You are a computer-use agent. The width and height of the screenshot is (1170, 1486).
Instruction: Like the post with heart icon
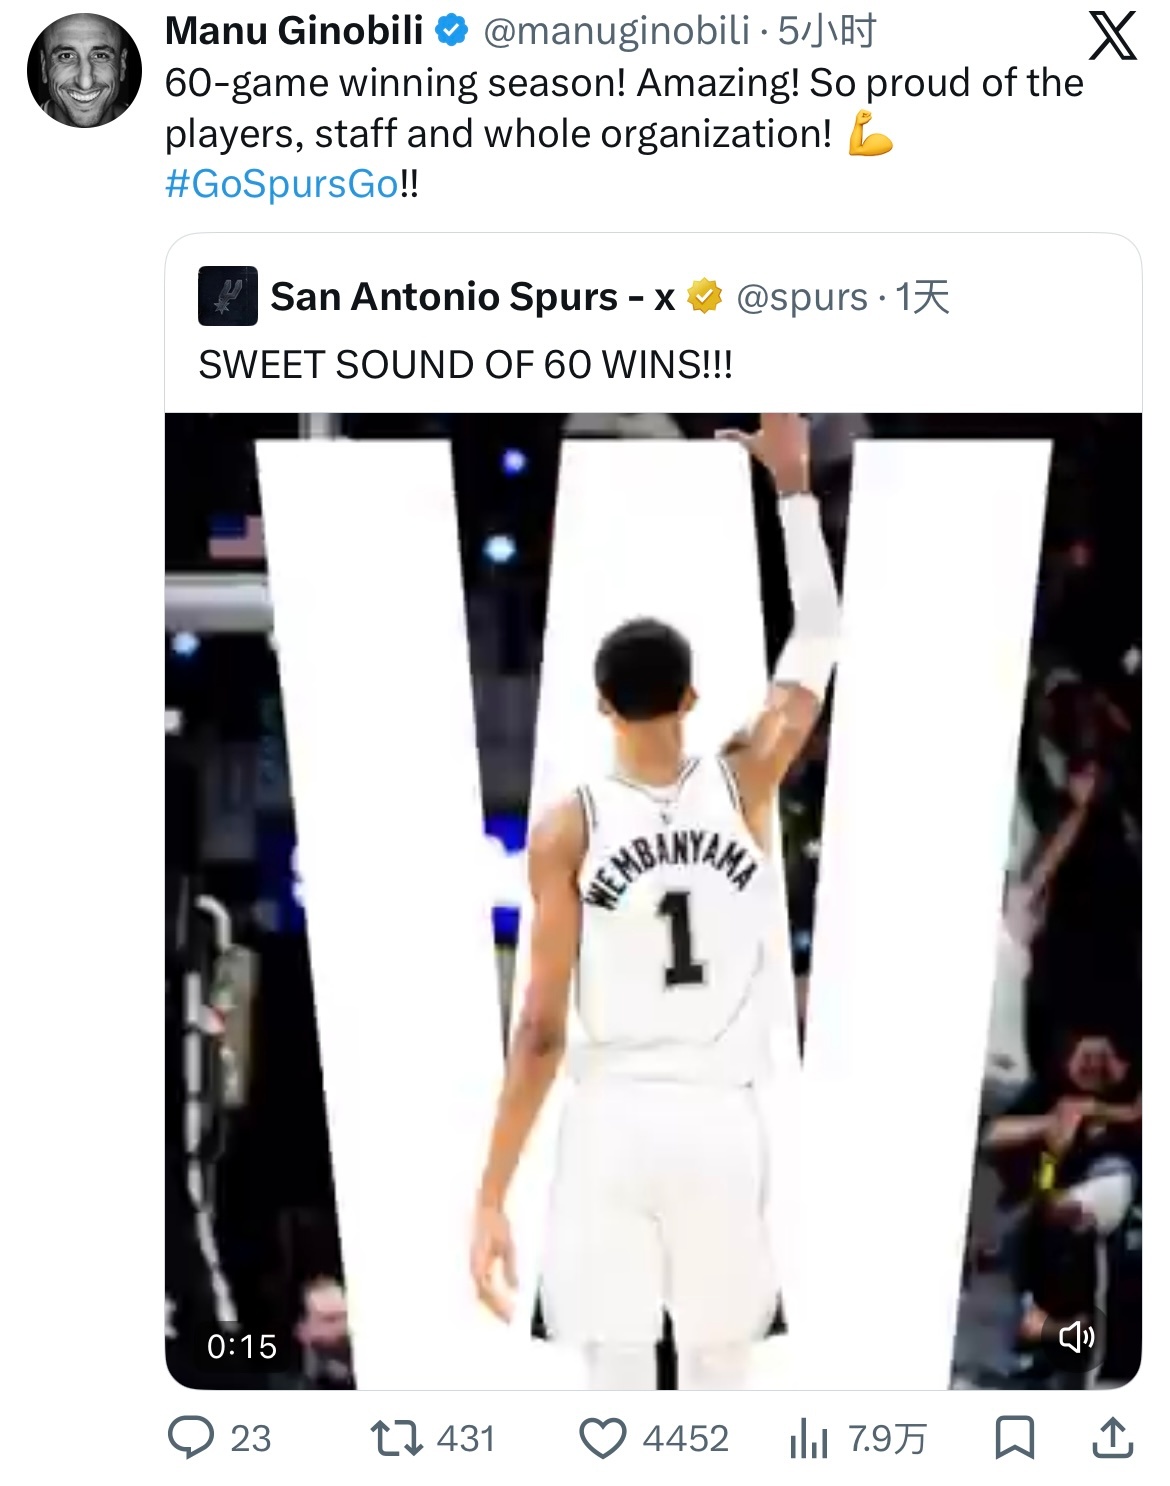pos(603,1438)
